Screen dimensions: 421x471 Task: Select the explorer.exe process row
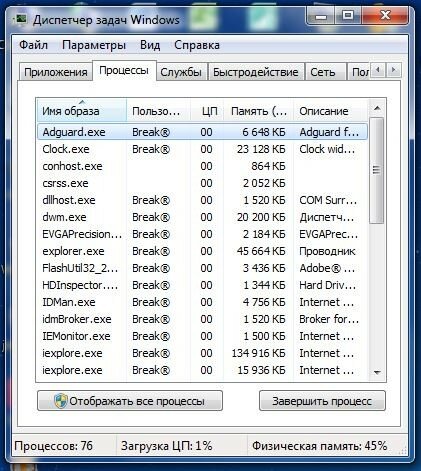click(202, 251)
